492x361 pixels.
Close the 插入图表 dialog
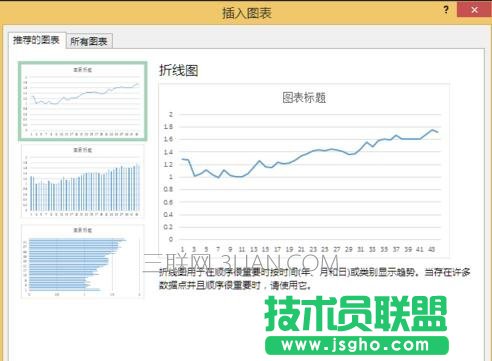[474, 10]
